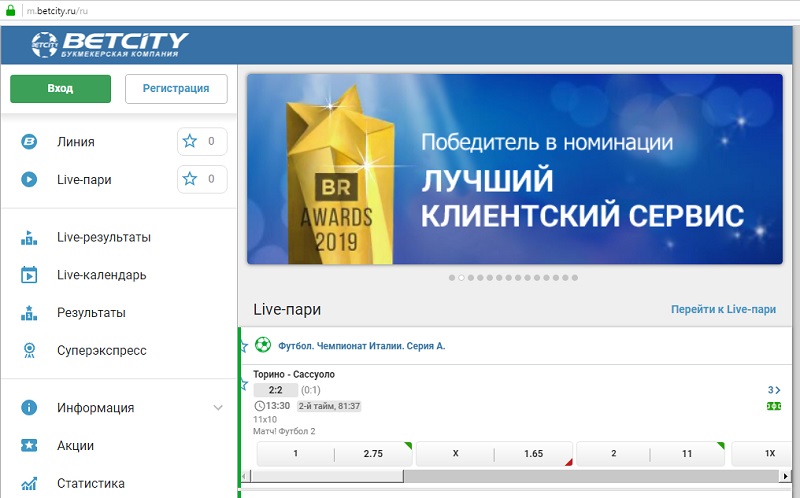Pick the draw X odds 1.65

(x=533, y=454)
